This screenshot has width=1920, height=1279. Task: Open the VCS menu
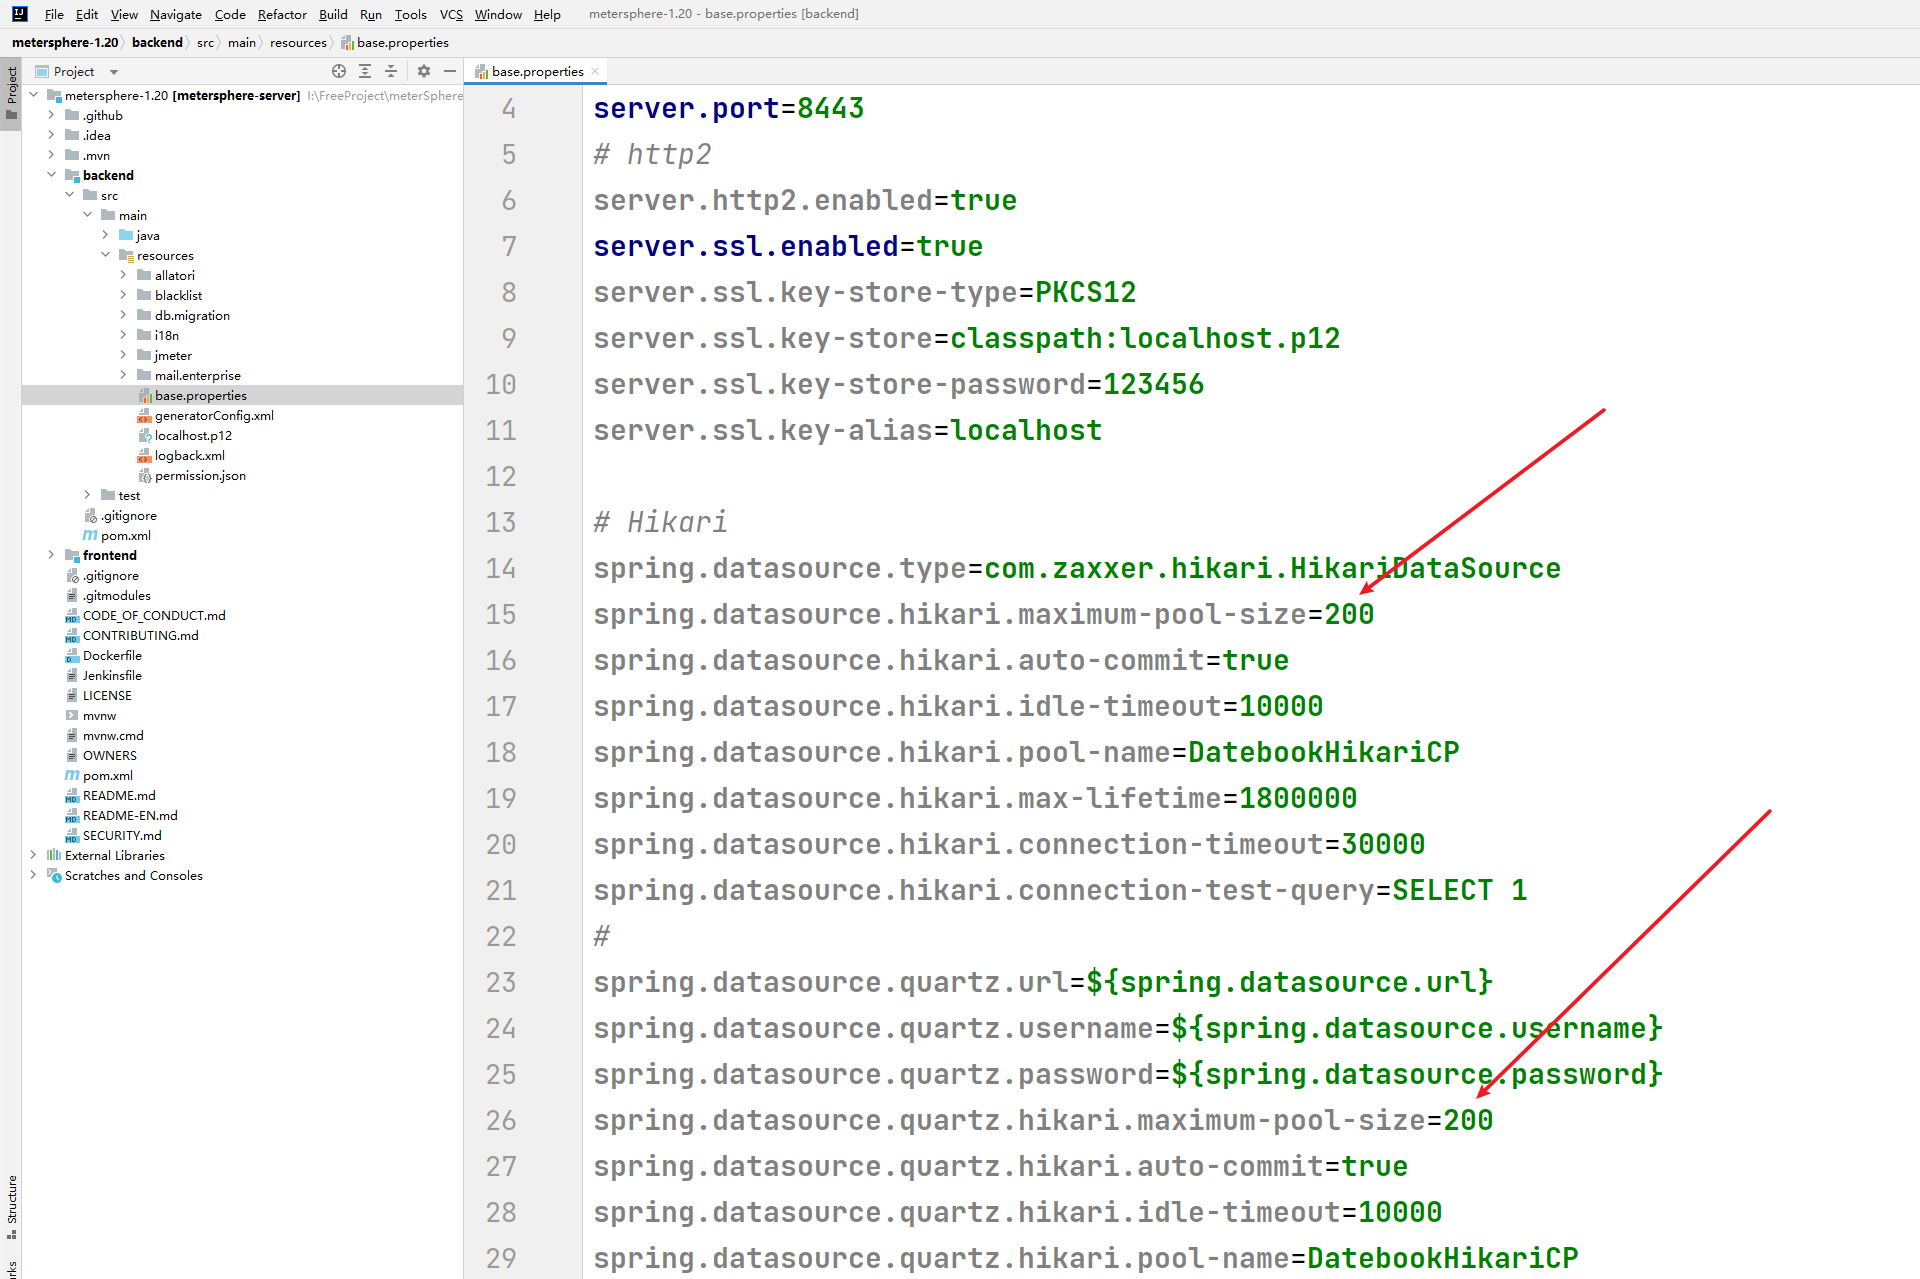click(451, 14)
